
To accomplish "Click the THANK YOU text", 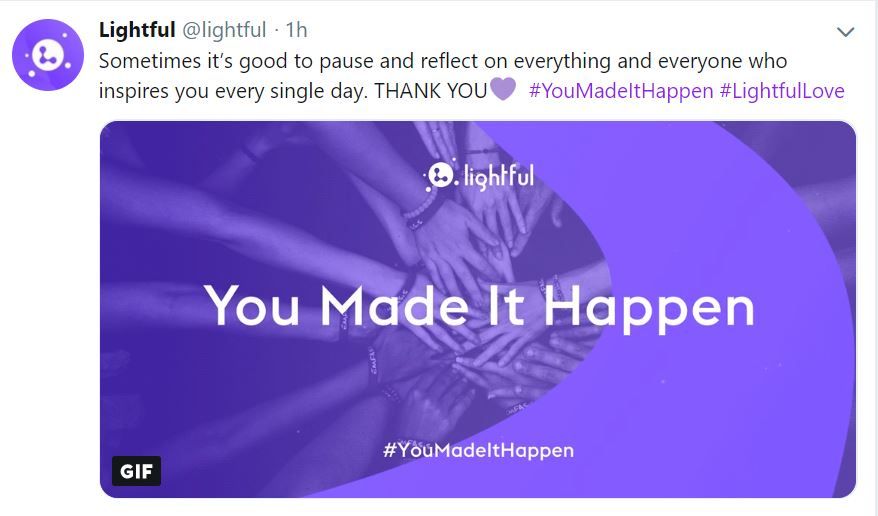I will [431, 91].
